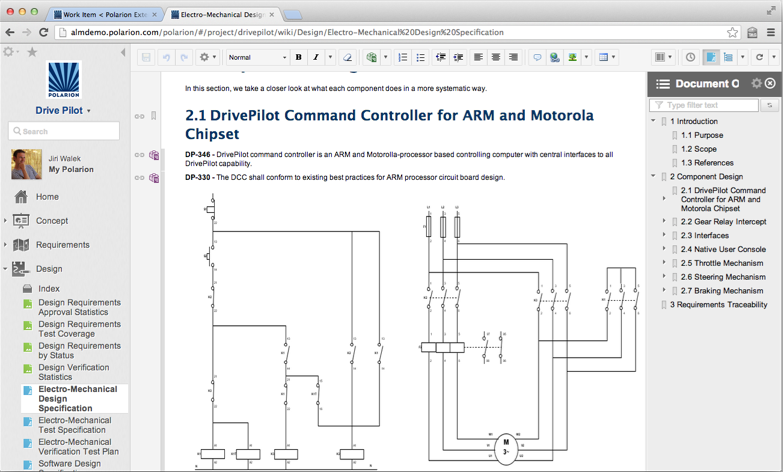Click the increase indent icon
Image resolution: width=783 pixels, height=472 pixels.
pos(458,57)
